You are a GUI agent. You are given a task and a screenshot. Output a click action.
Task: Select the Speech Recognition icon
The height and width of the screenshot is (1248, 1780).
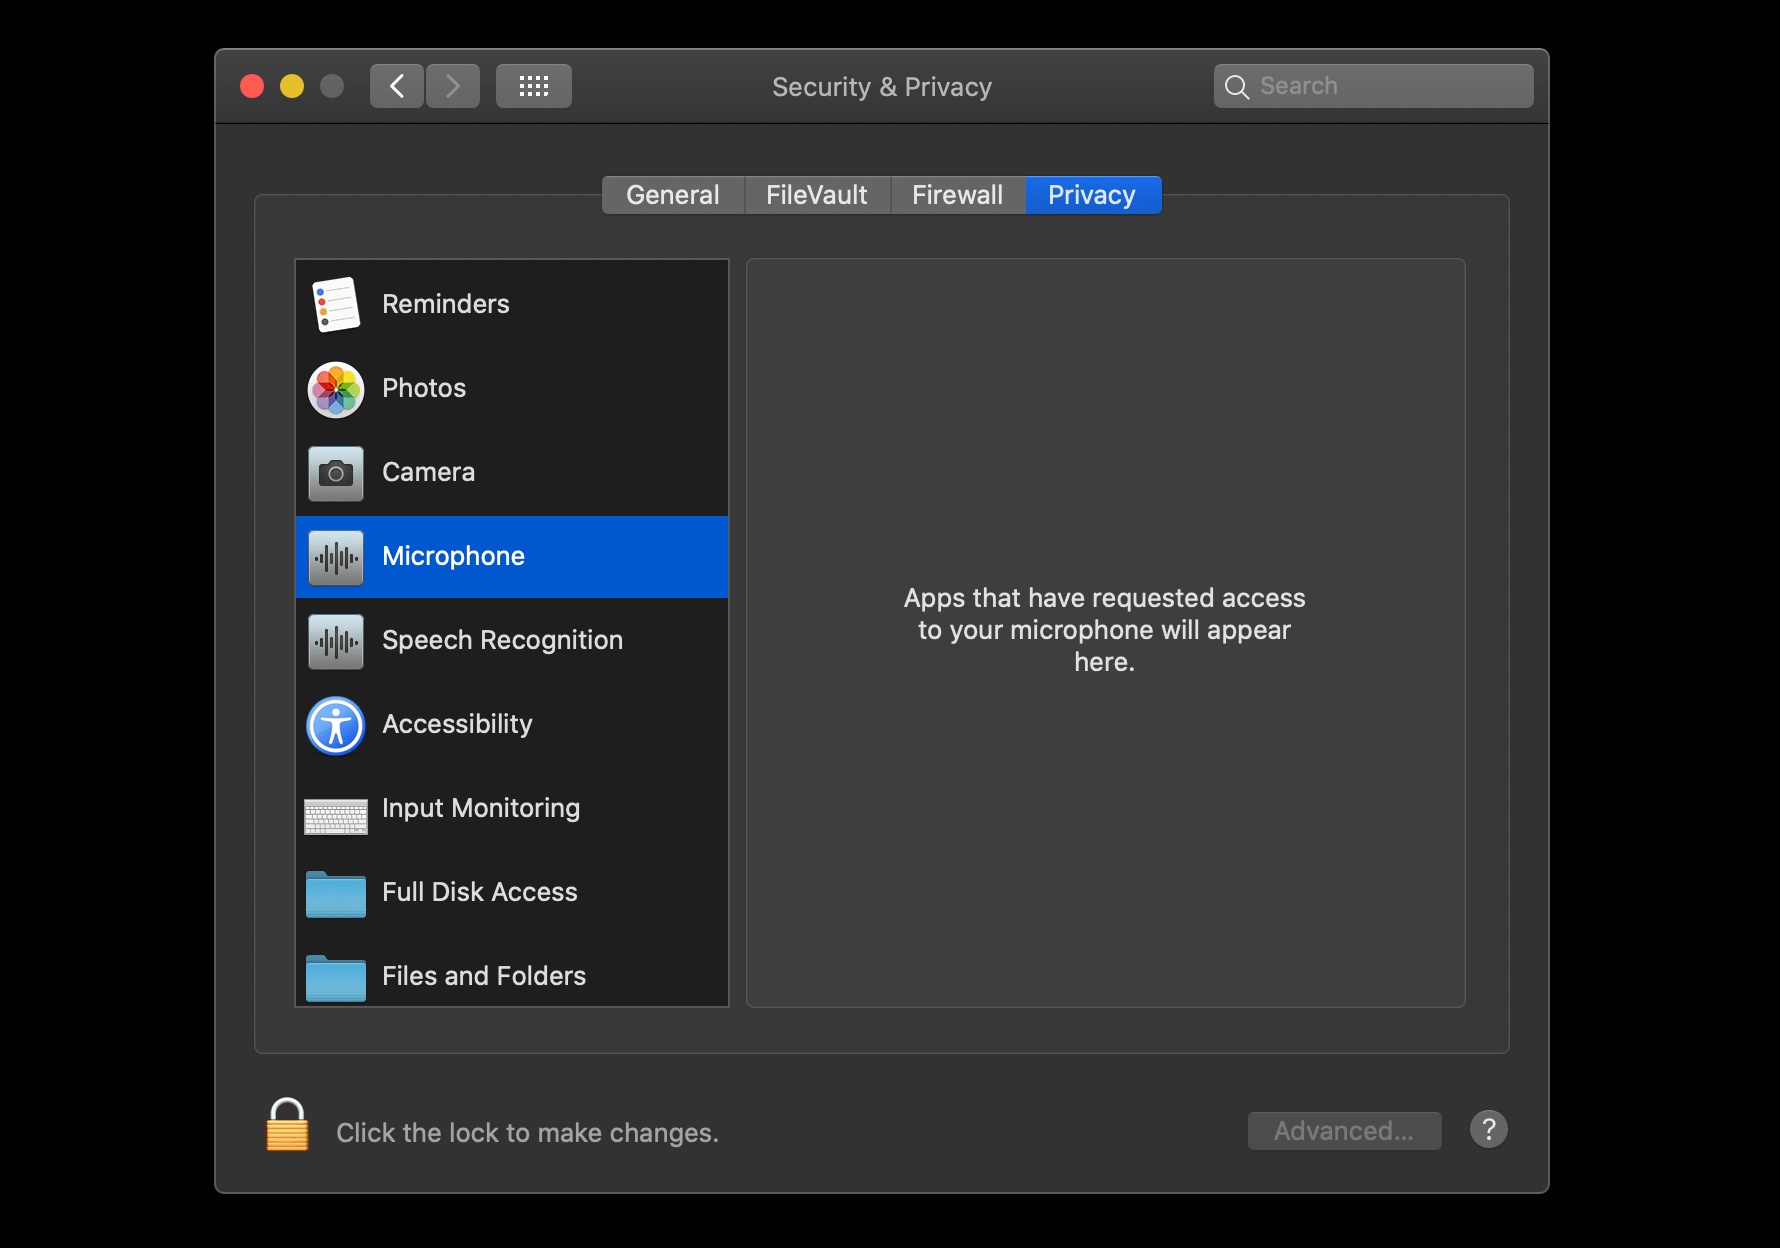click(x=336, y=641)
